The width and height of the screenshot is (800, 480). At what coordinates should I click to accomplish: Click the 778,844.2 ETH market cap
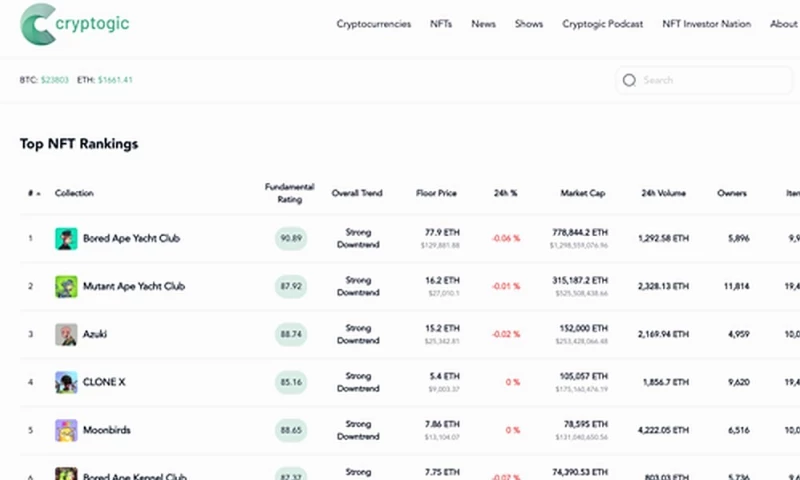point(580,233)
